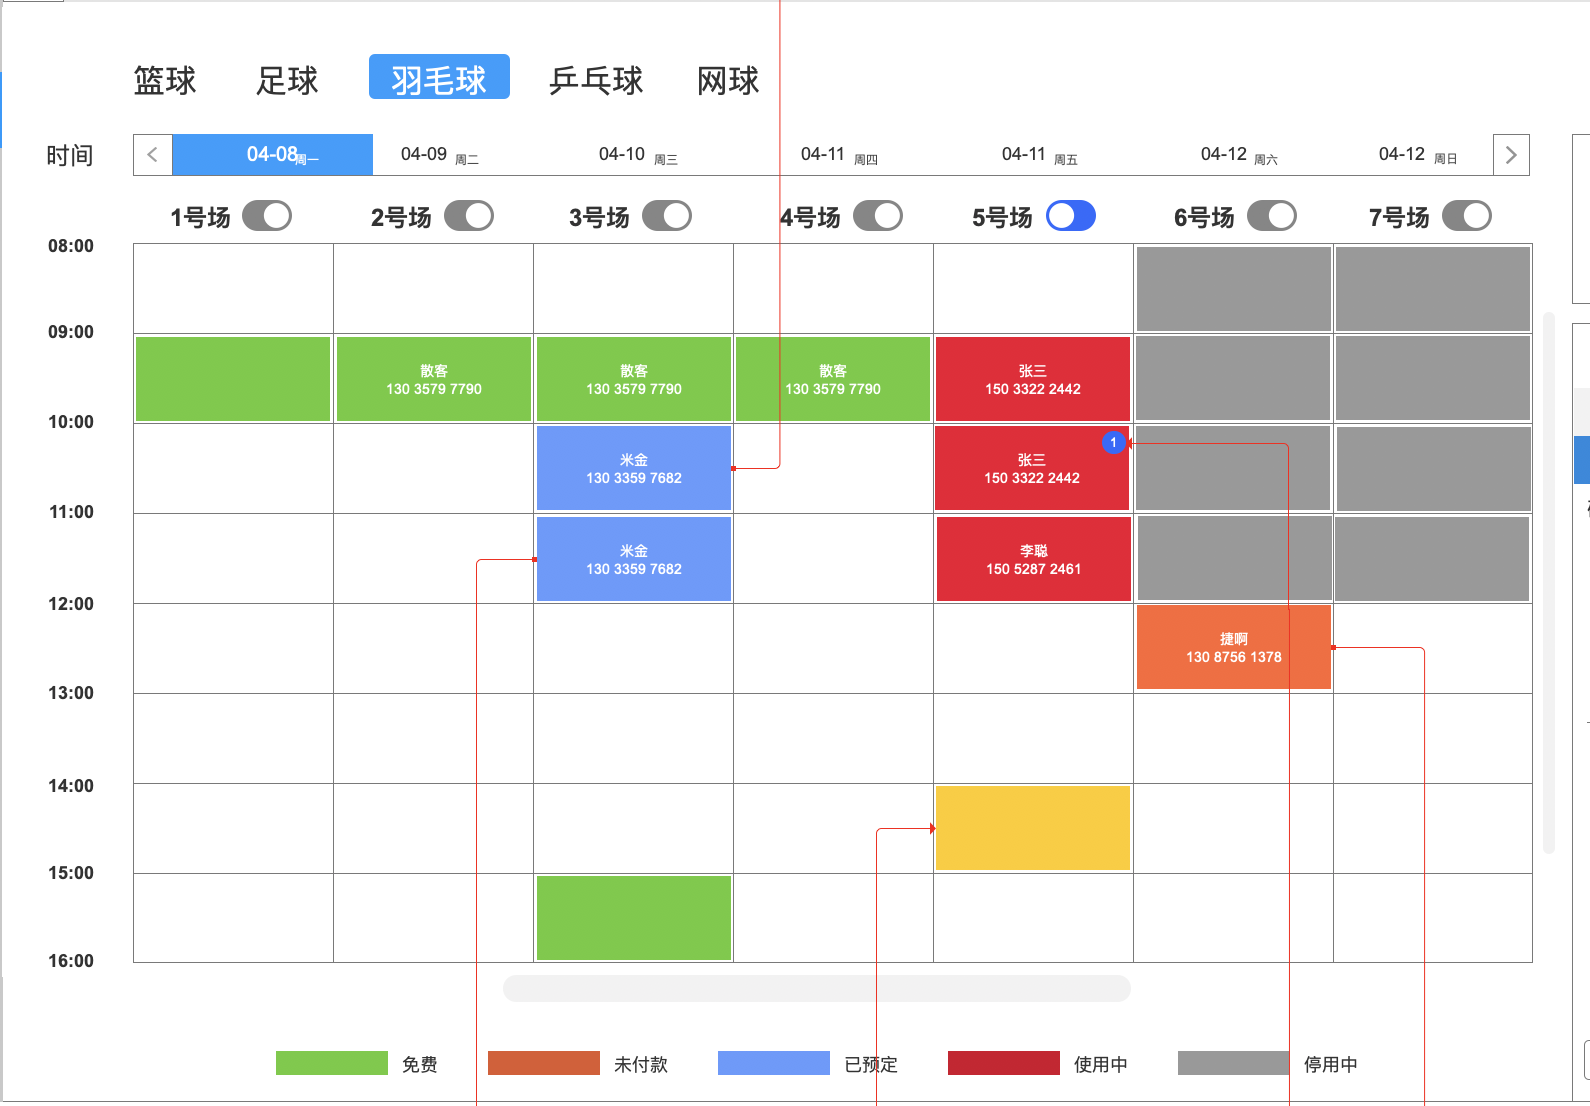The width and height of the screenshot is (1590, 1106).
Task: Open 捷啊 unpaid booking on 6号场
Action: (x=1233, y=647)
